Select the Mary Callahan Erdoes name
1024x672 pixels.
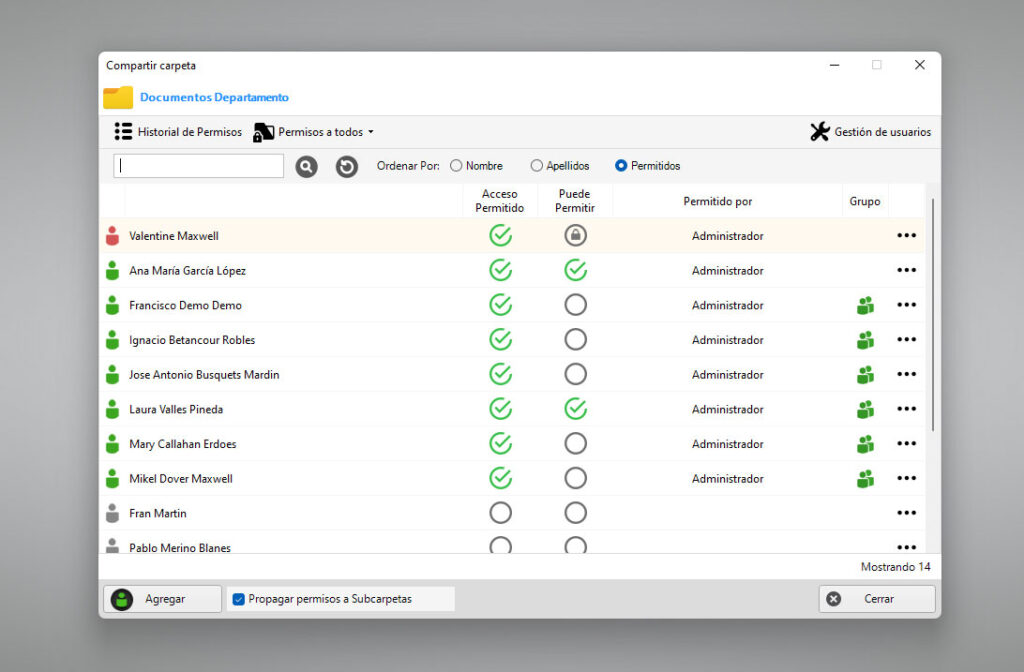183,444
